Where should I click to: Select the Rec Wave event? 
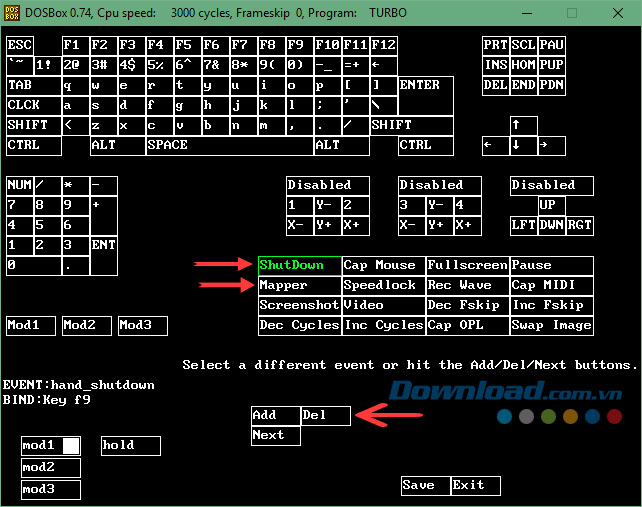click(x=468, y=285)
